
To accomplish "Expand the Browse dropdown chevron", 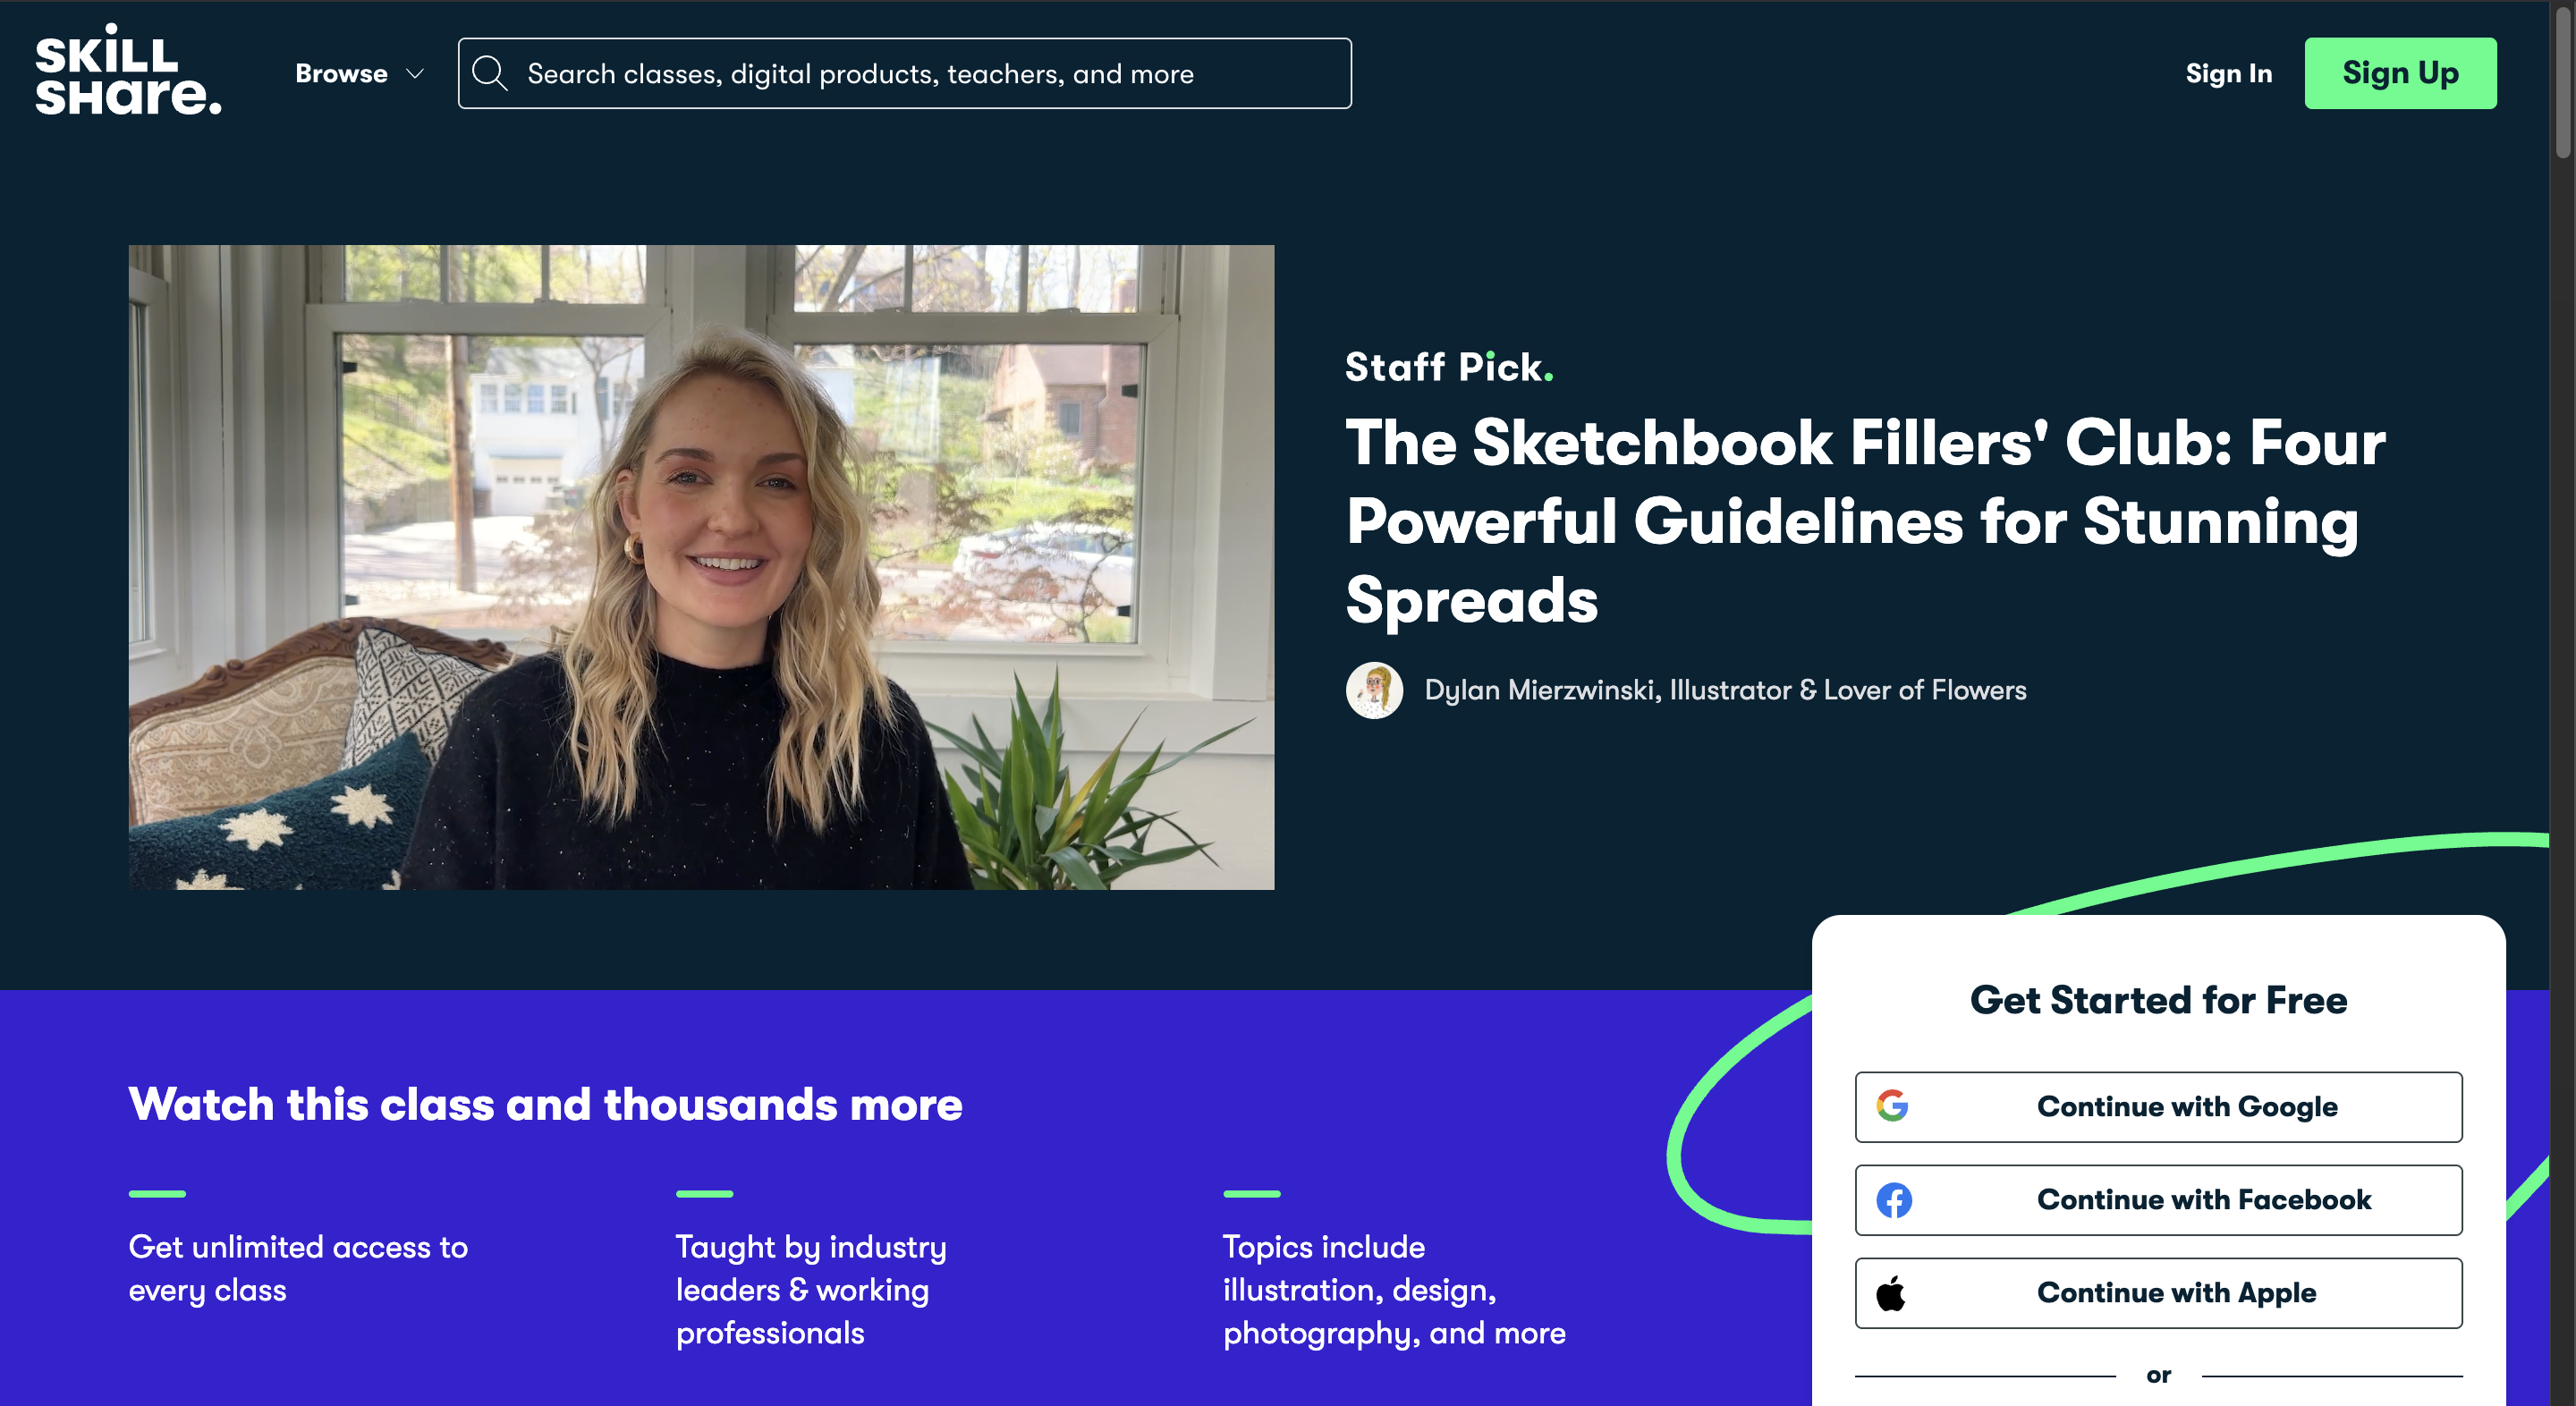I will (415, 74).
